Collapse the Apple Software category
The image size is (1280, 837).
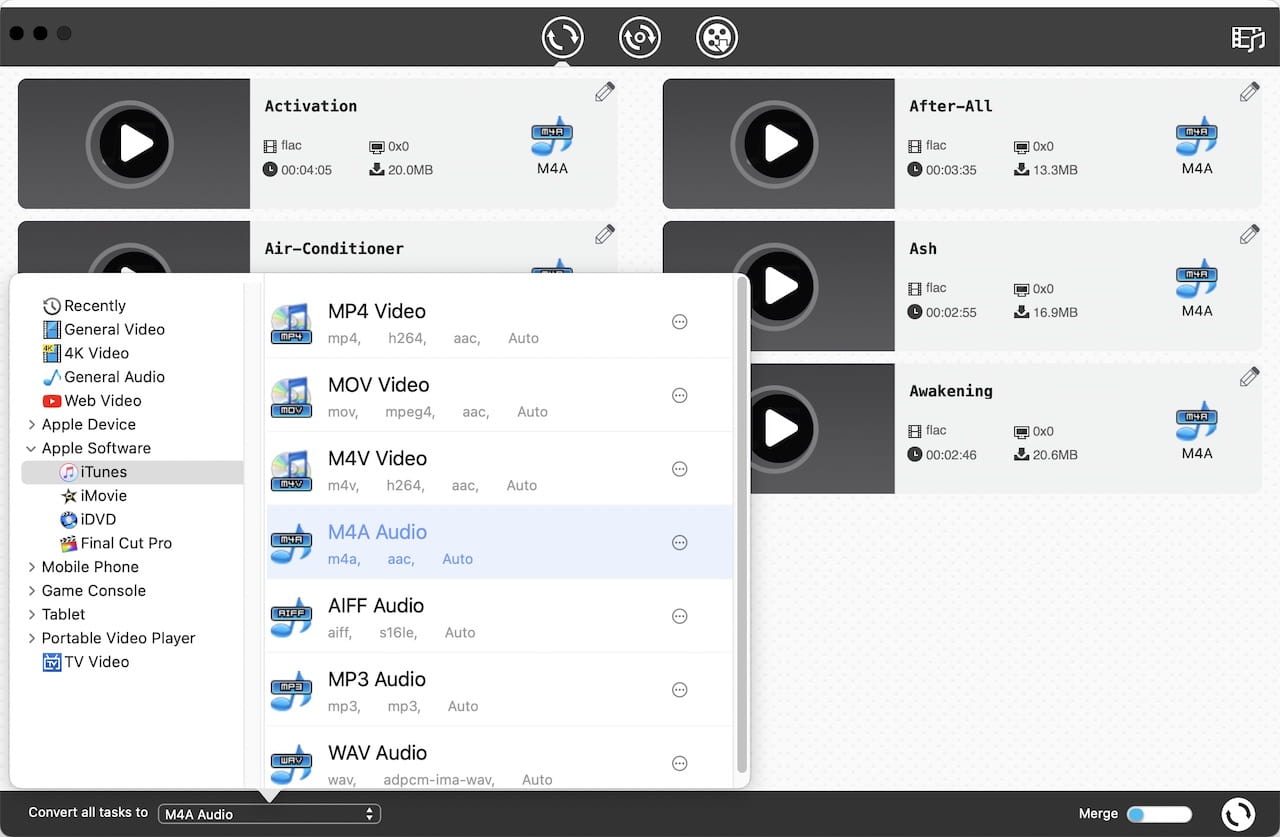click(x=32, y=449)
